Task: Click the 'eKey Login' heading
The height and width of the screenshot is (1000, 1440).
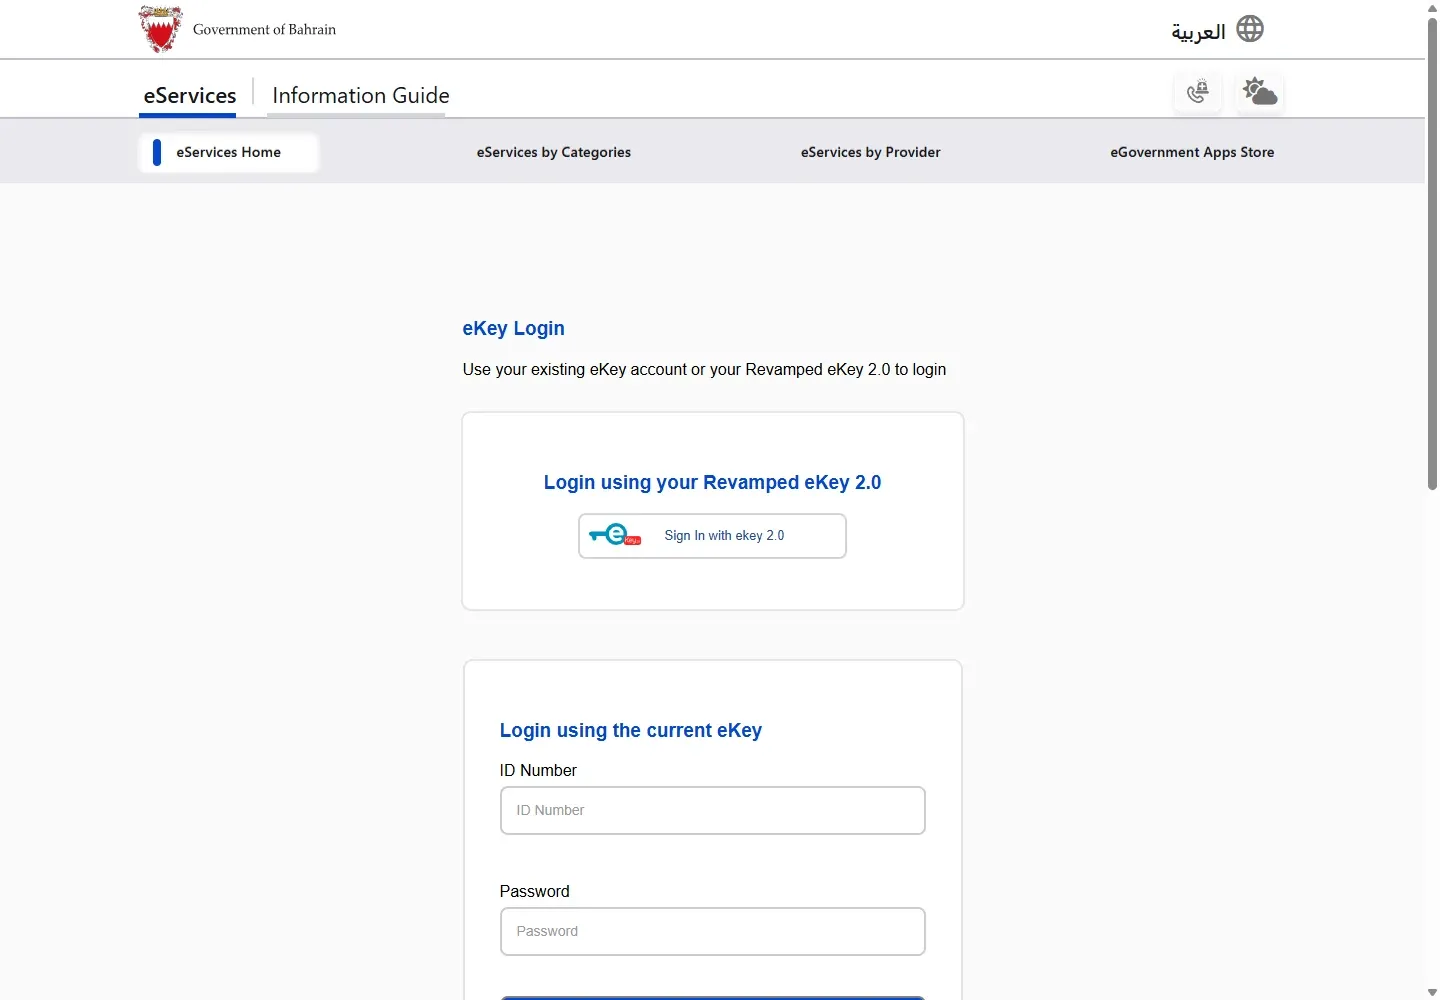Action: [x=513, y=328]
